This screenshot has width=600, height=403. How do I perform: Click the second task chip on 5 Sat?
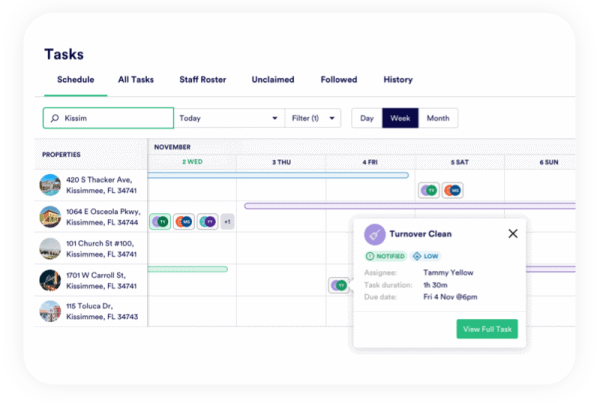click(x=452, y=190)
